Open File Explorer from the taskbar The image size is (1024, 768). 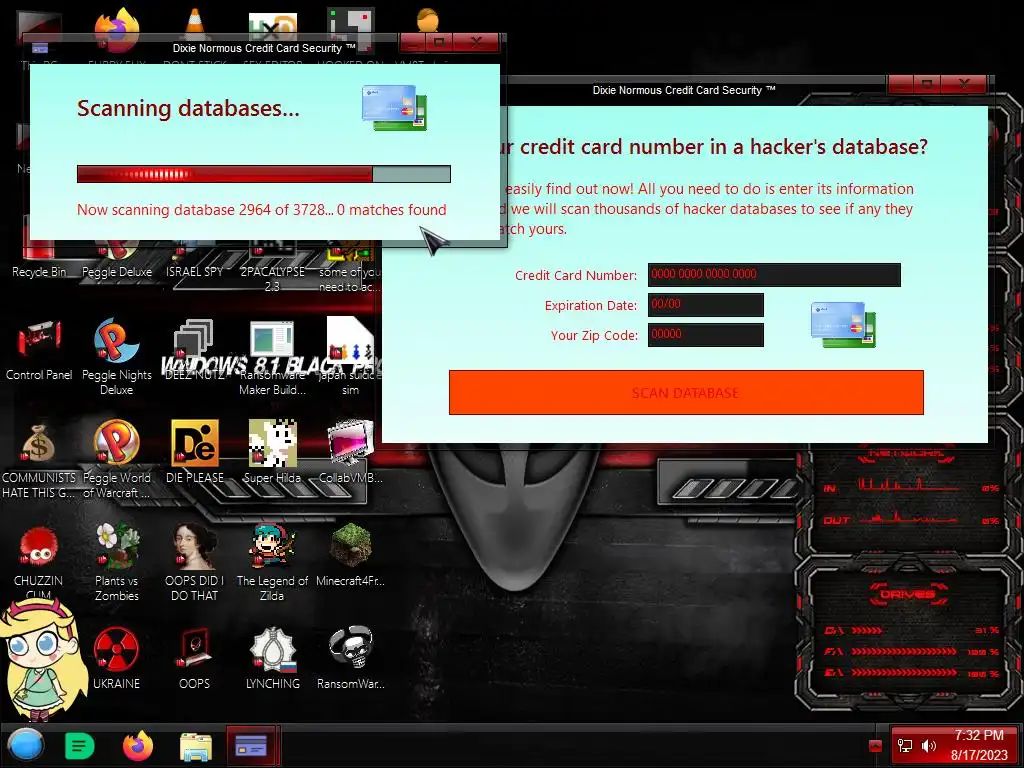click(x=195, y=746)
